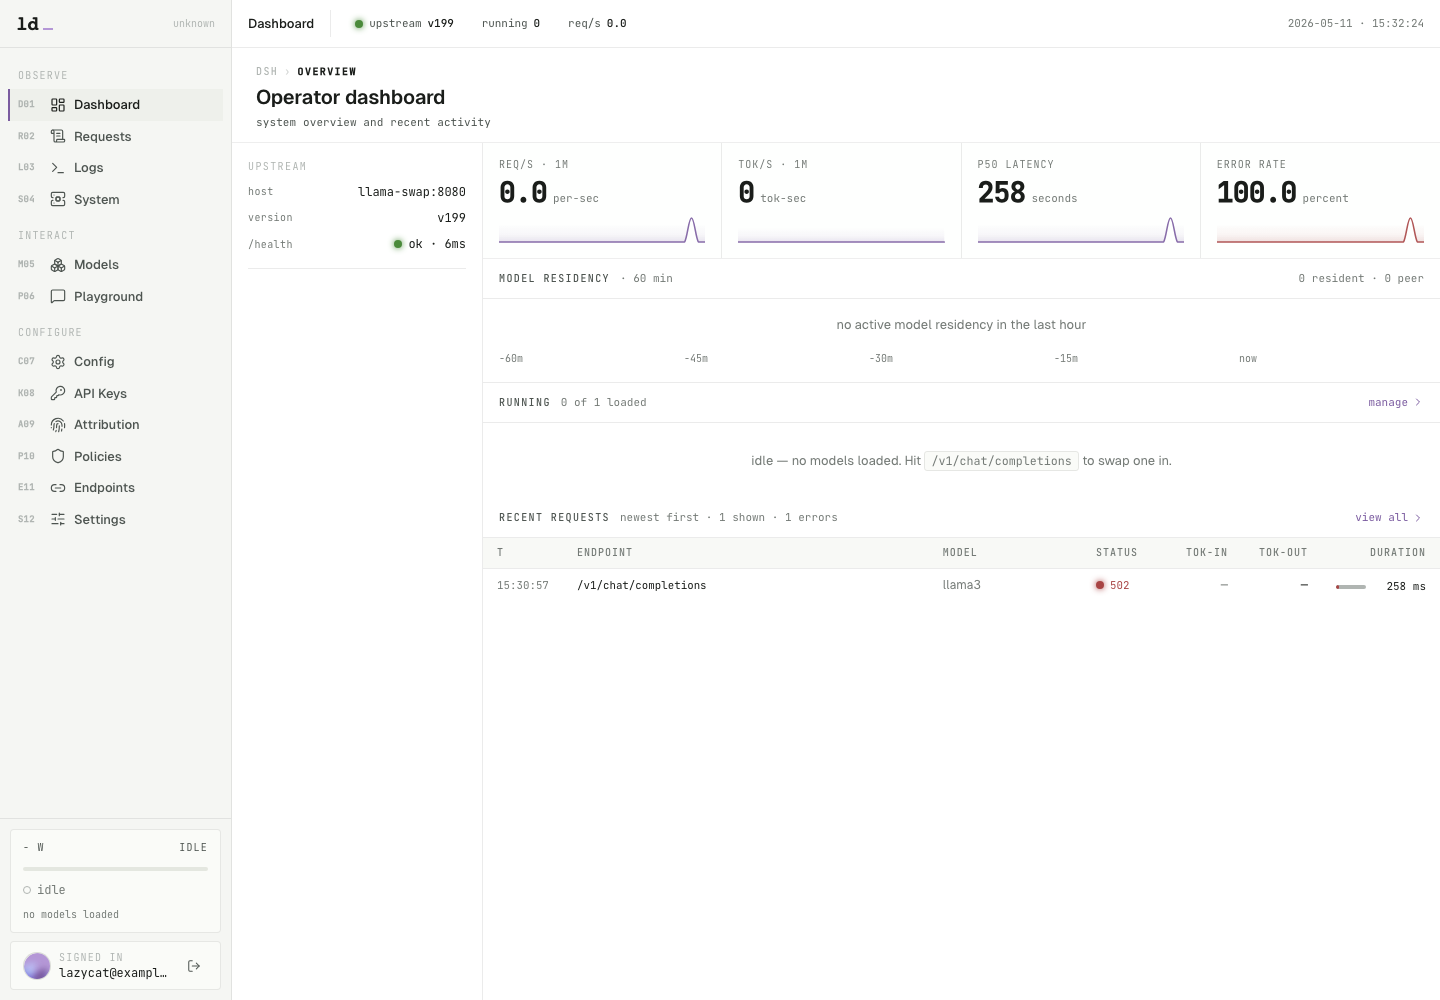The width and height of the screenshot is (1440, 1000).
Task: Click the chevron beside manage
Action: [x=1418, y=403]
